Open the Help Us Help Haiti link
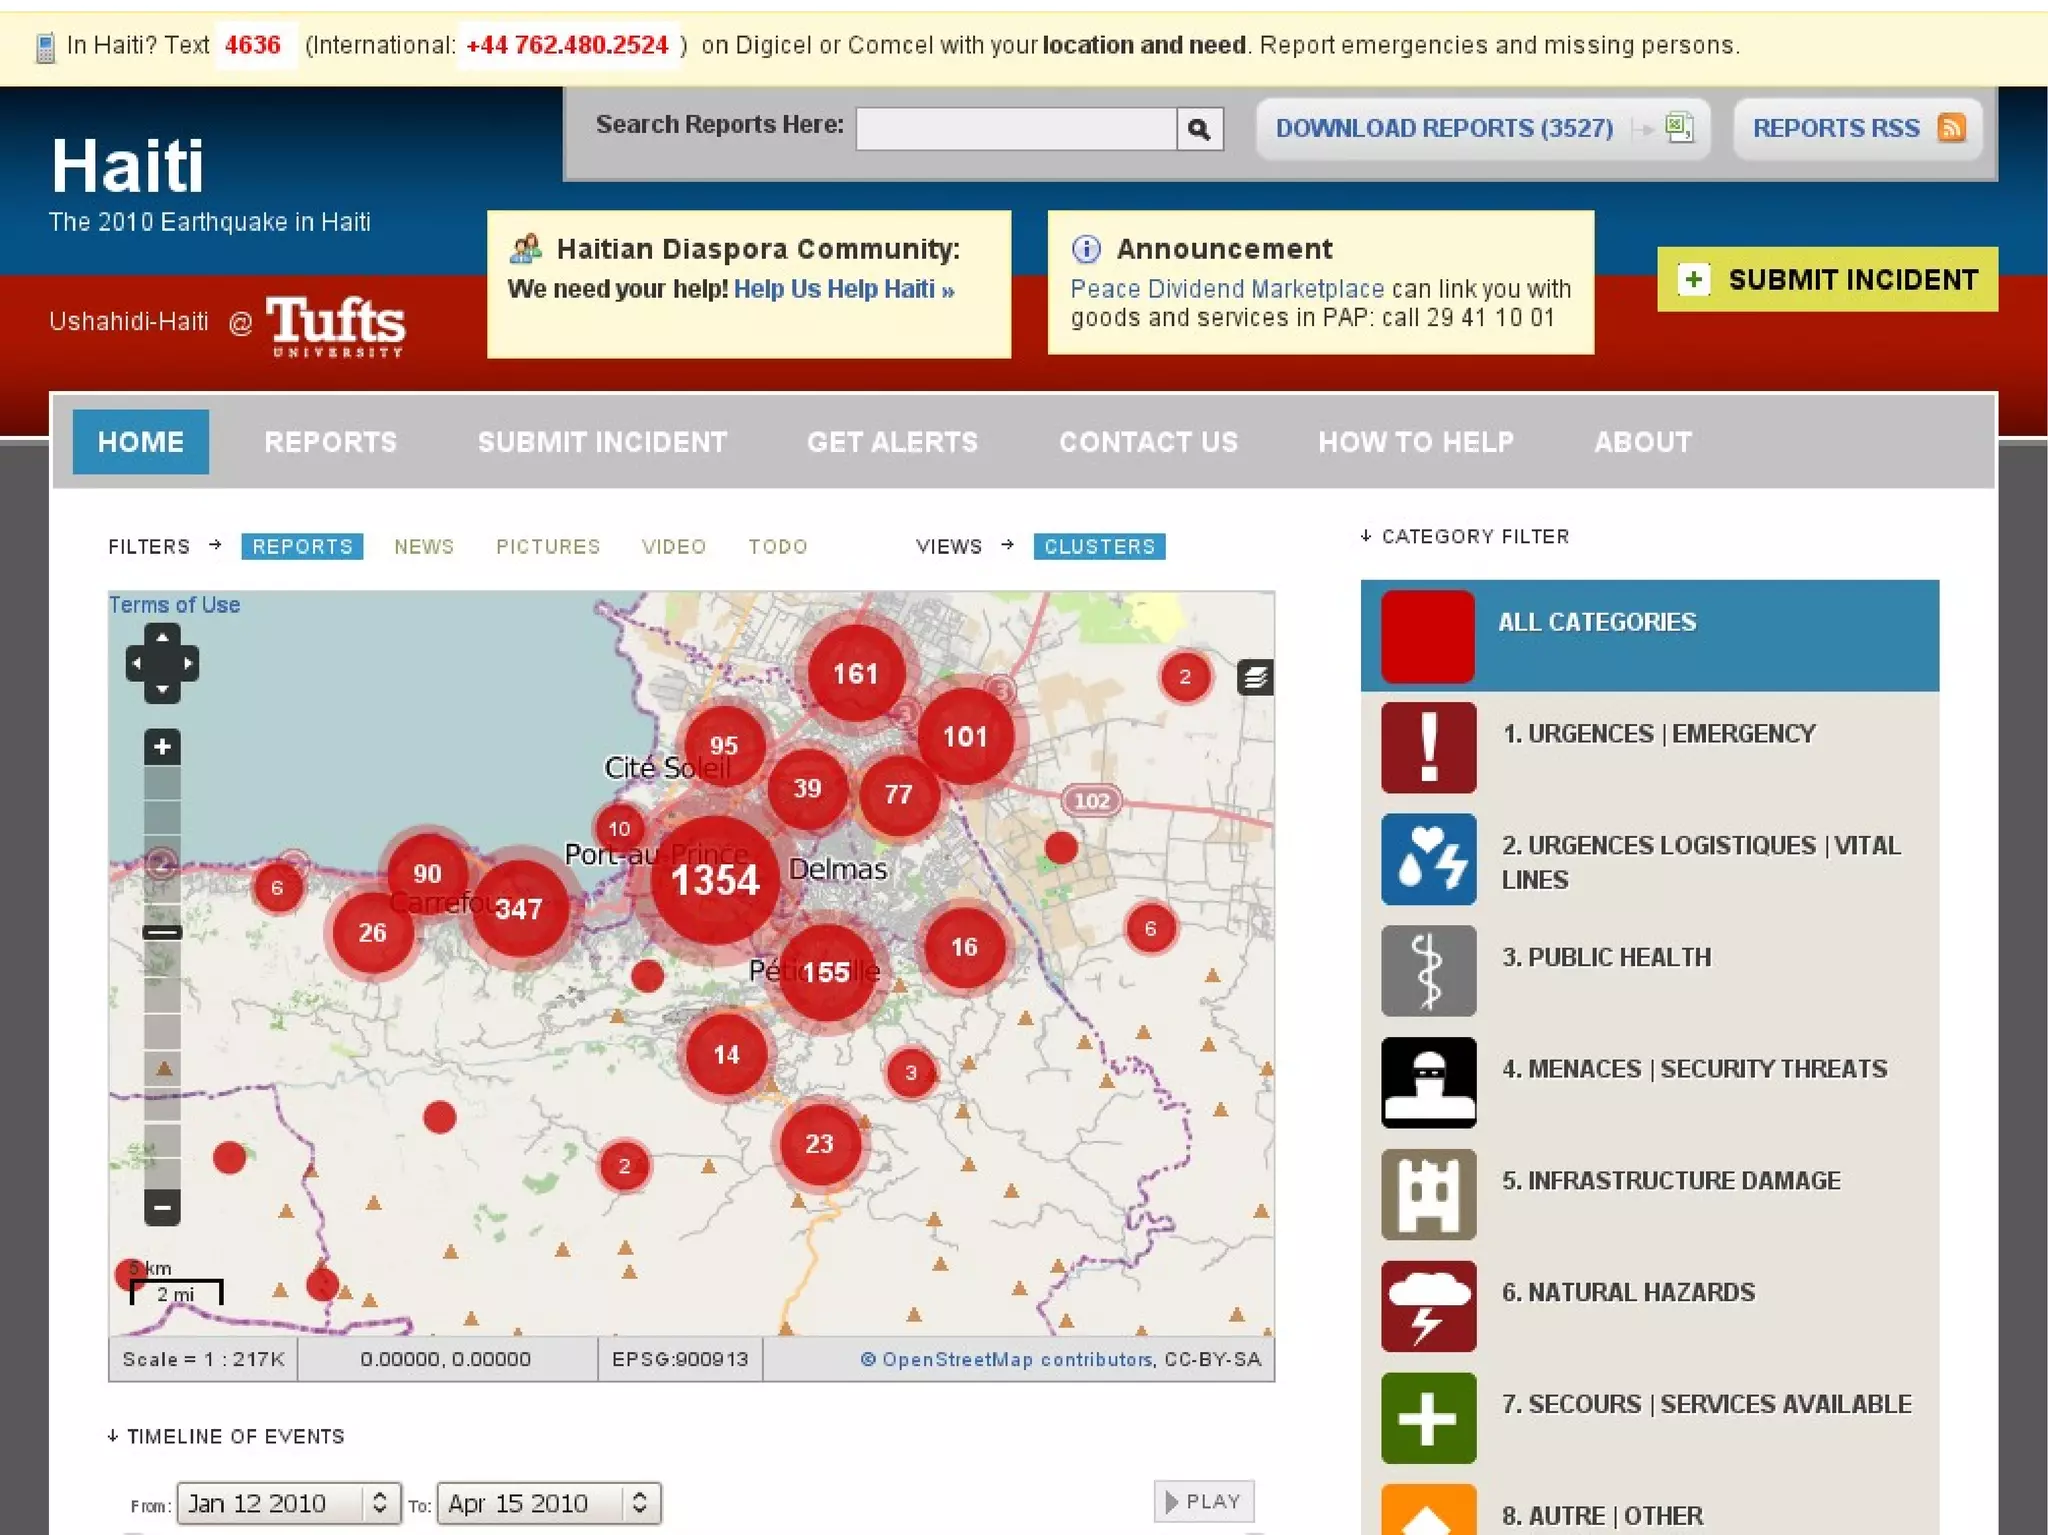2048x1535 pixels. pyautogui.click(x=844, y=290)
